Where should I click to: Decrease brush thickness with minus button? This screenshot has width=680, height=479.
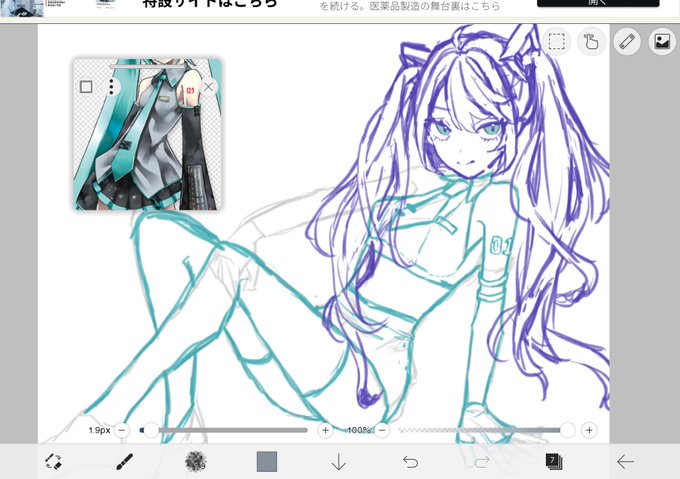pyautogui.click(x=122, y=430)
